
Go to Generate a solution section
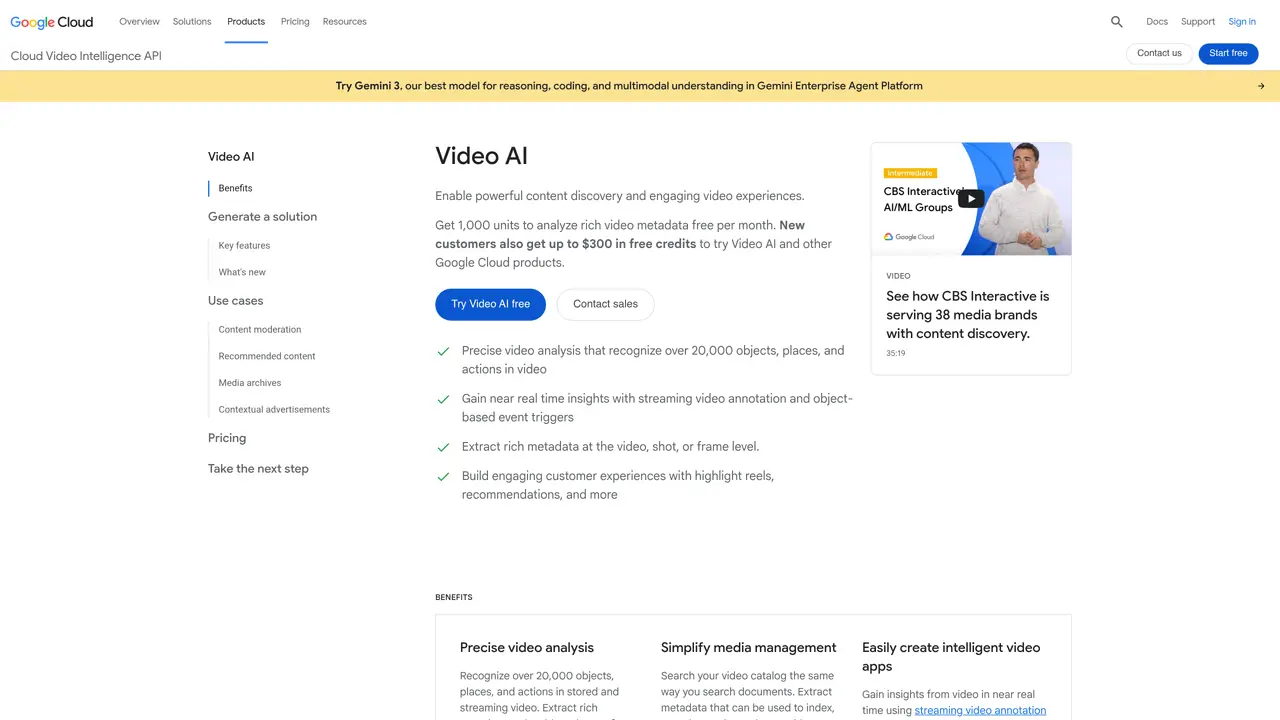pos(262,217)
